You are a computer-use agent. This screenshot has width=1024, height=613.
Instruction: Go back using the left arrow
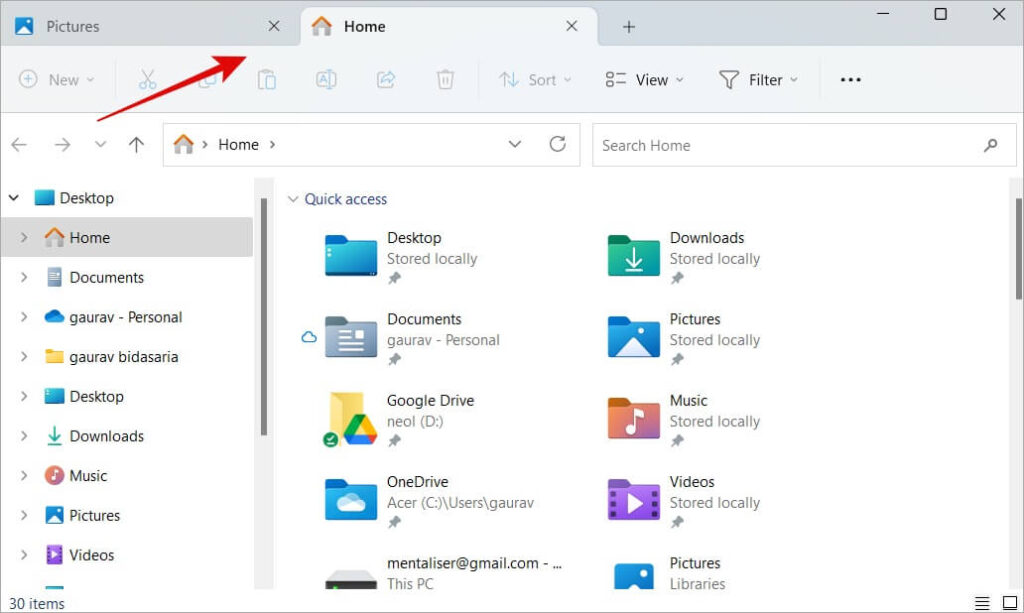click(19, 144)
